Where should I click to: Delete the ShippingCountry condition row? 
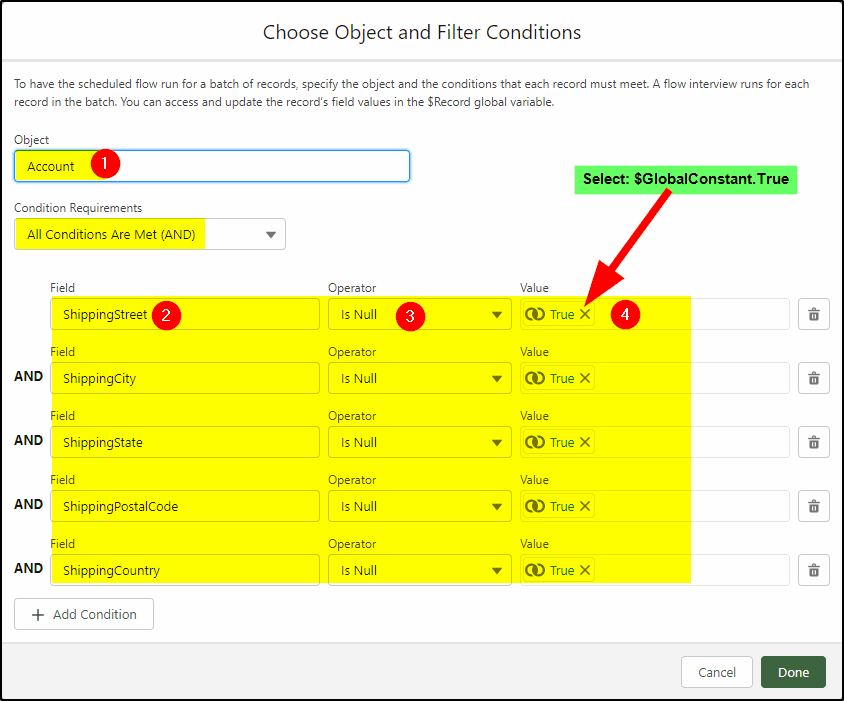(813, 570)
